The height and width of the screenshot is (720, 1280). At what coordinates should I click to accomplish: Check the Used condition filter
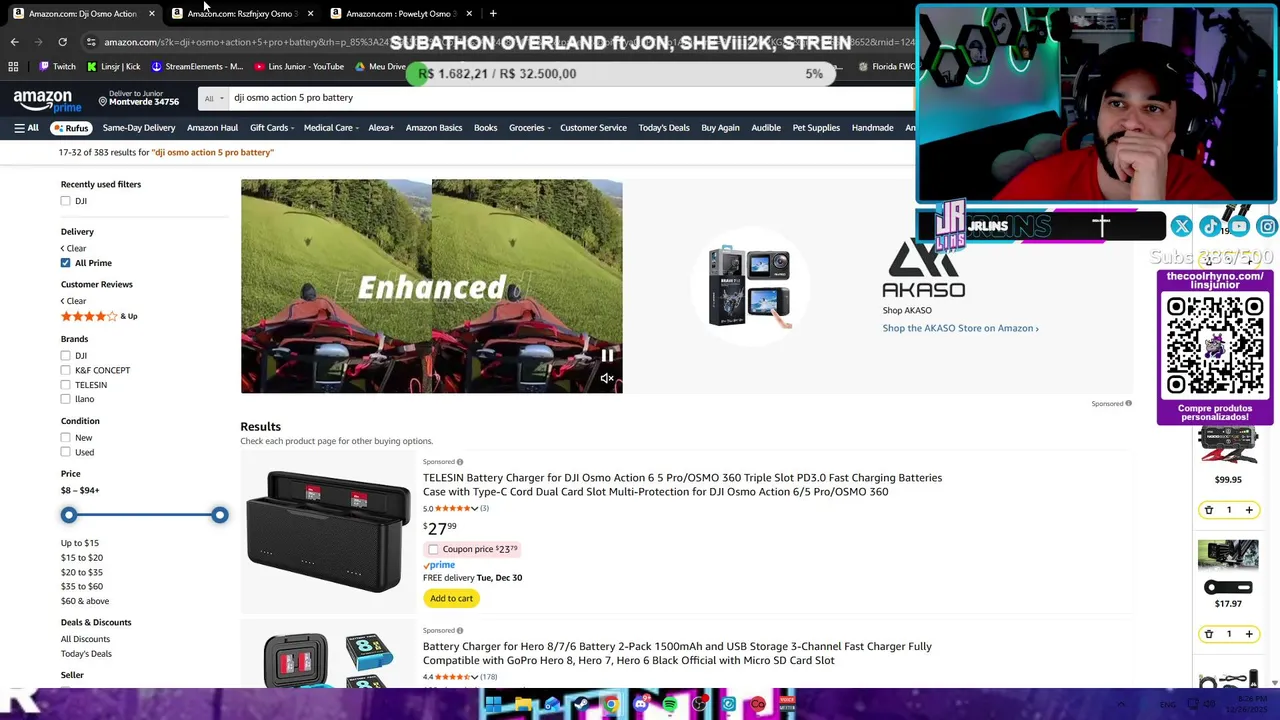point(65,452)
